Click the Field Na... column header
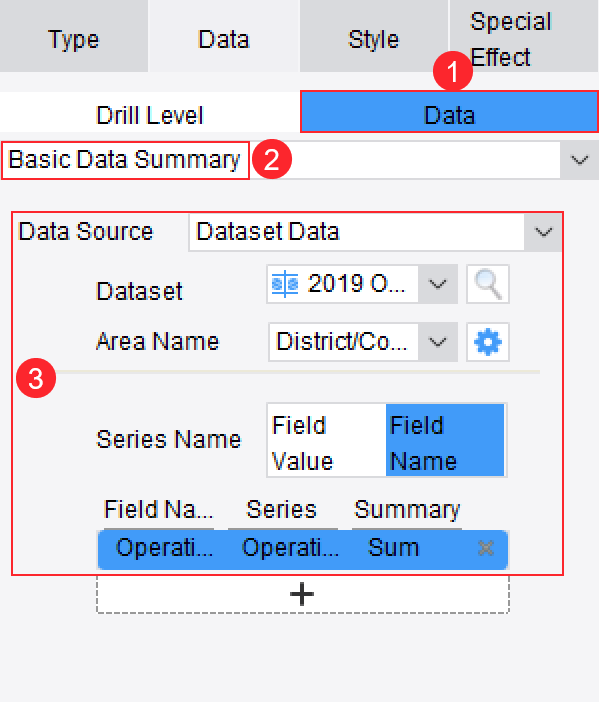Screen dimensions: 599x702 coord(158,509)
